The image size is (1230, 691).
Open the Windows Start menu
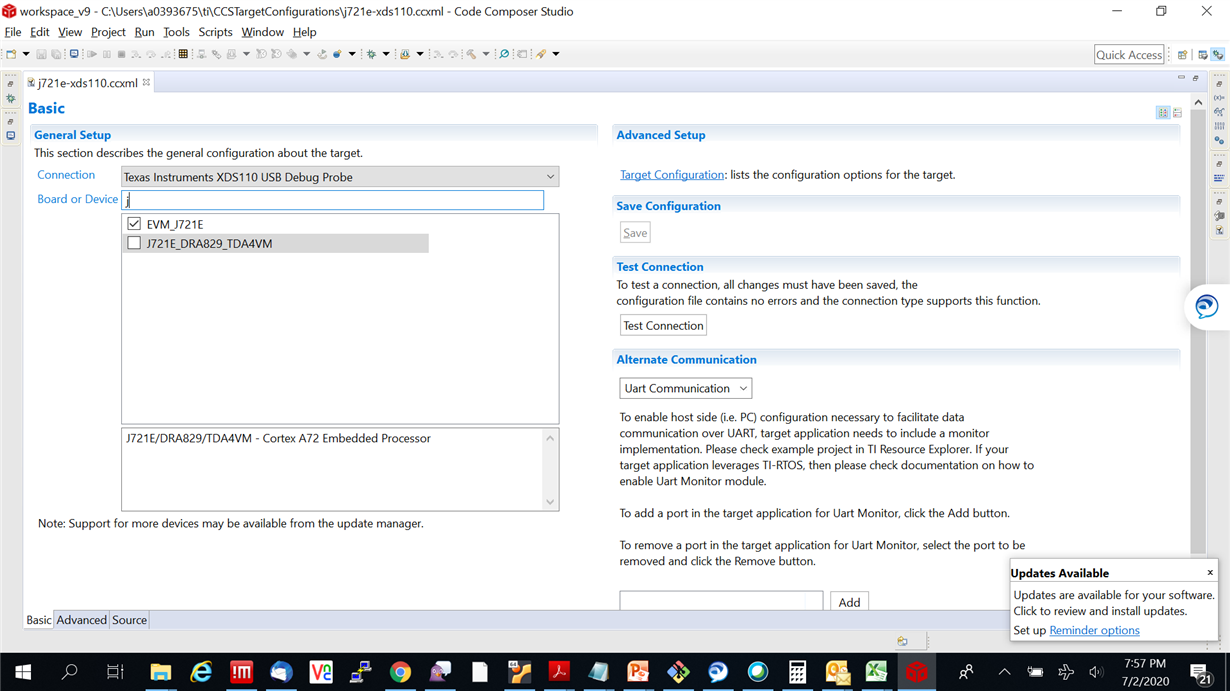click(x=22, y=672)
